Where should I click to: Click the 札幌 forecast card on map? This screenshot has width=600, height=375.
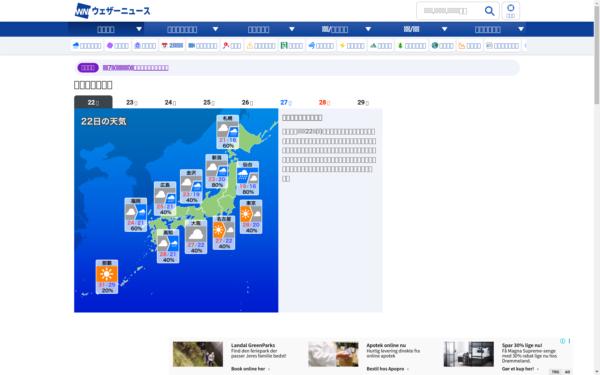tap(228, 132)
